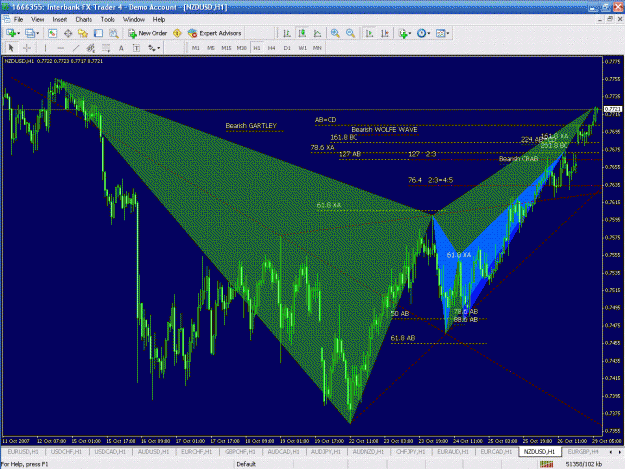Open the Templates icon
Image resolution: width=625 pixels, height=469 pixels.
(x=440, y=33)
